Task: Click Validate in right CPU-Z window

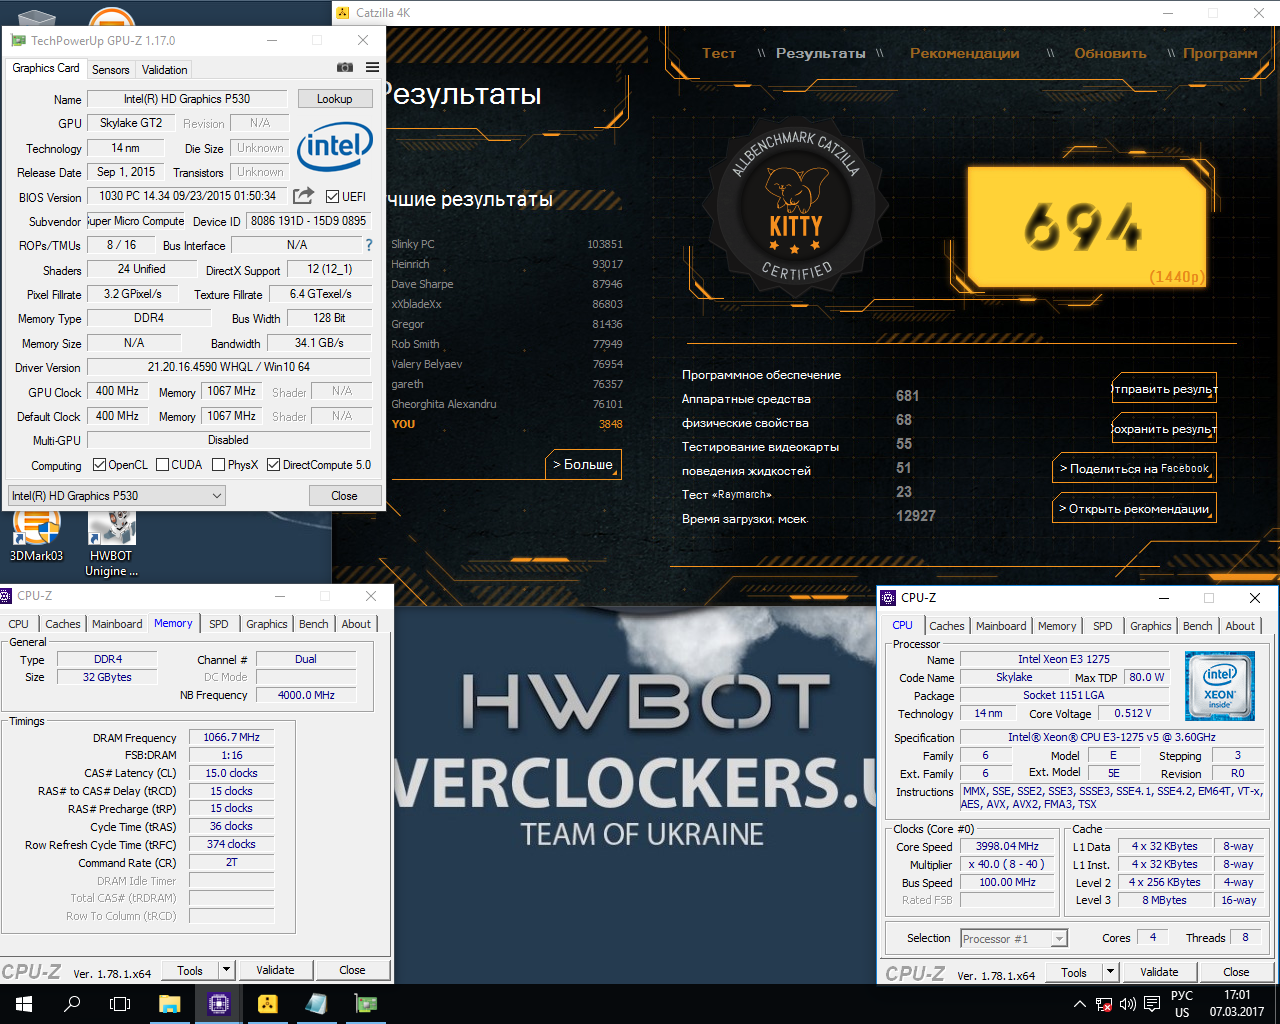Action: (1159, 972)
